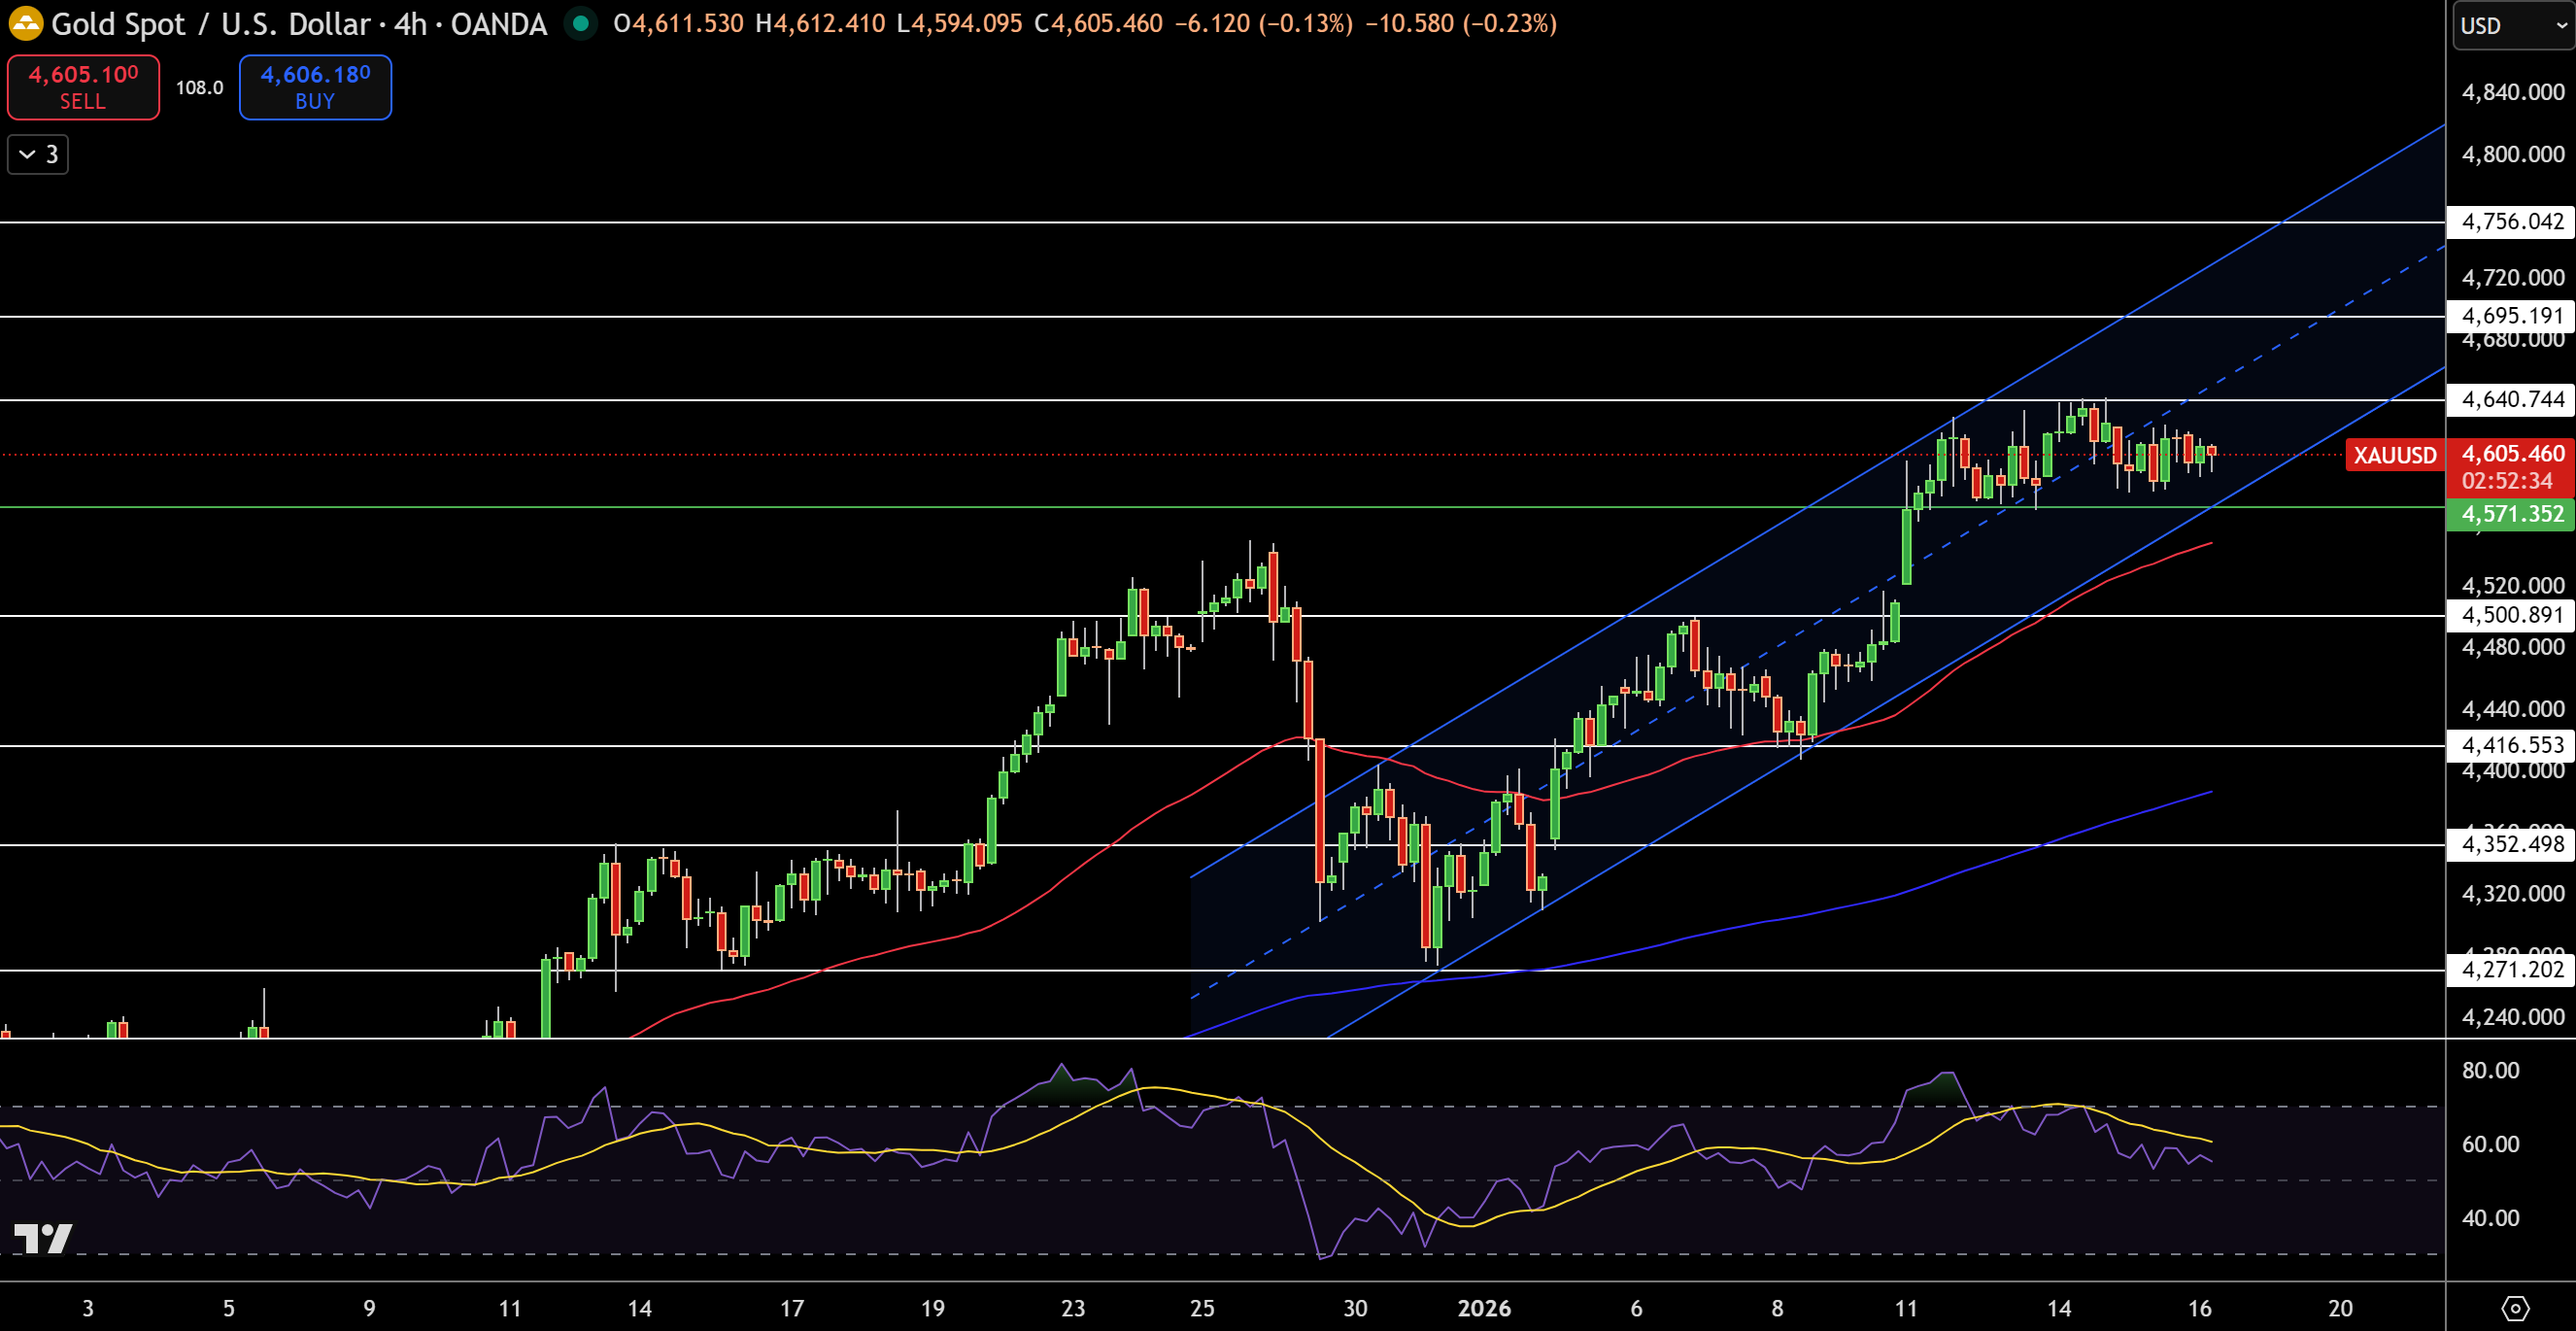Click the 4,605.10 SELL button
The image size is (2576, 1331).
pyautogui.click(x=83, y=87)
